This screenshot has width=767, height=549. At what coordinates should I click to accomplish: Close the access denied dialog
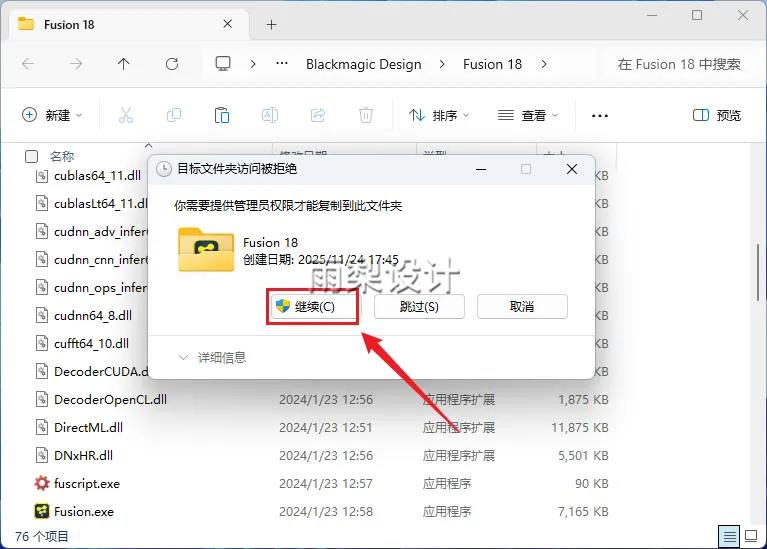coord(572,169)
